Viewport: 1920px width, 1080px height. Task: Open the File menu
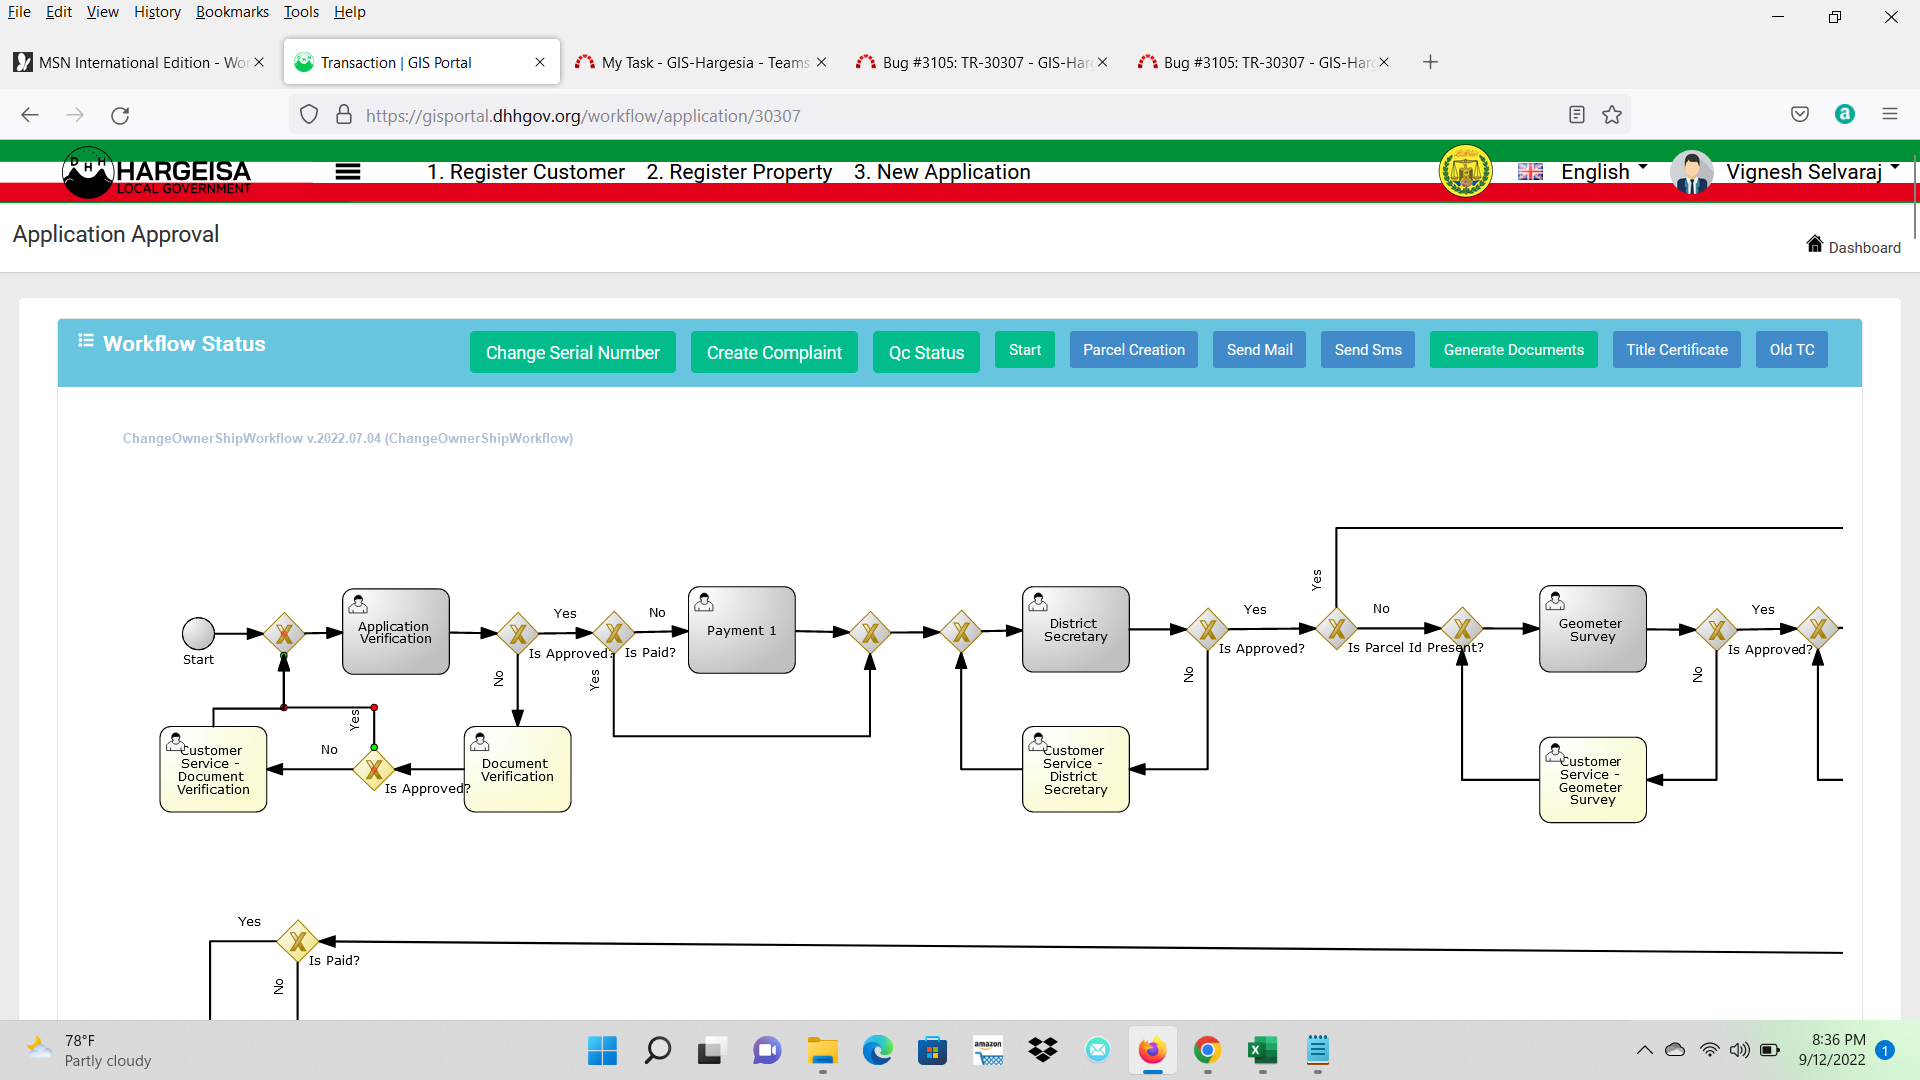tap(19, 12)
